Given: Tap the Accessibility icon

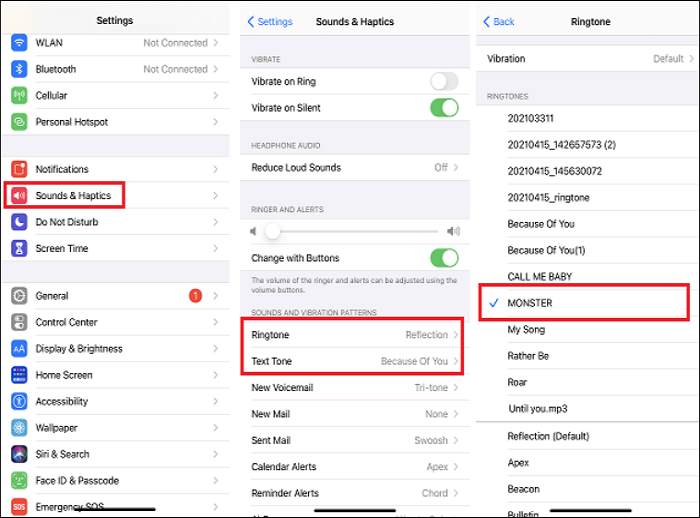Looking at the screenshot, I should click(19, 401).
